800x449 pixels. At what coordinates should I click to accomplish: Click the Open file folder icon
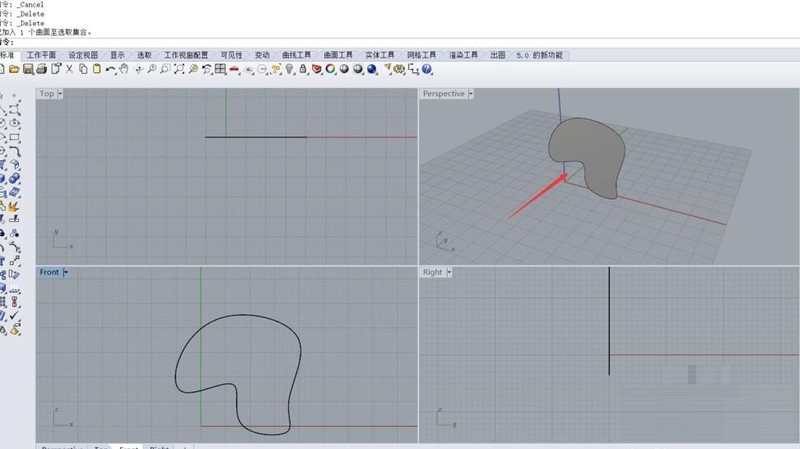point(15,69)
